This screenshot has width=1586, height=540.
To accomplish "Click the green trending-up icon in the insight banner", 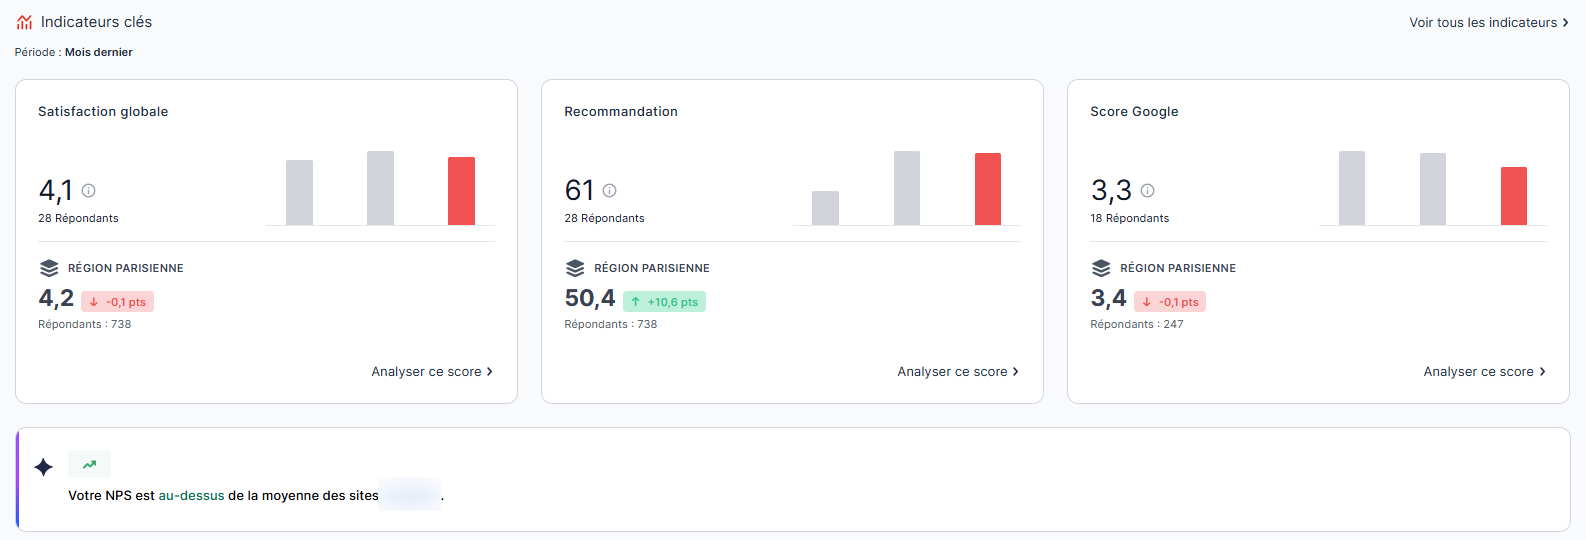I will 89,464.
